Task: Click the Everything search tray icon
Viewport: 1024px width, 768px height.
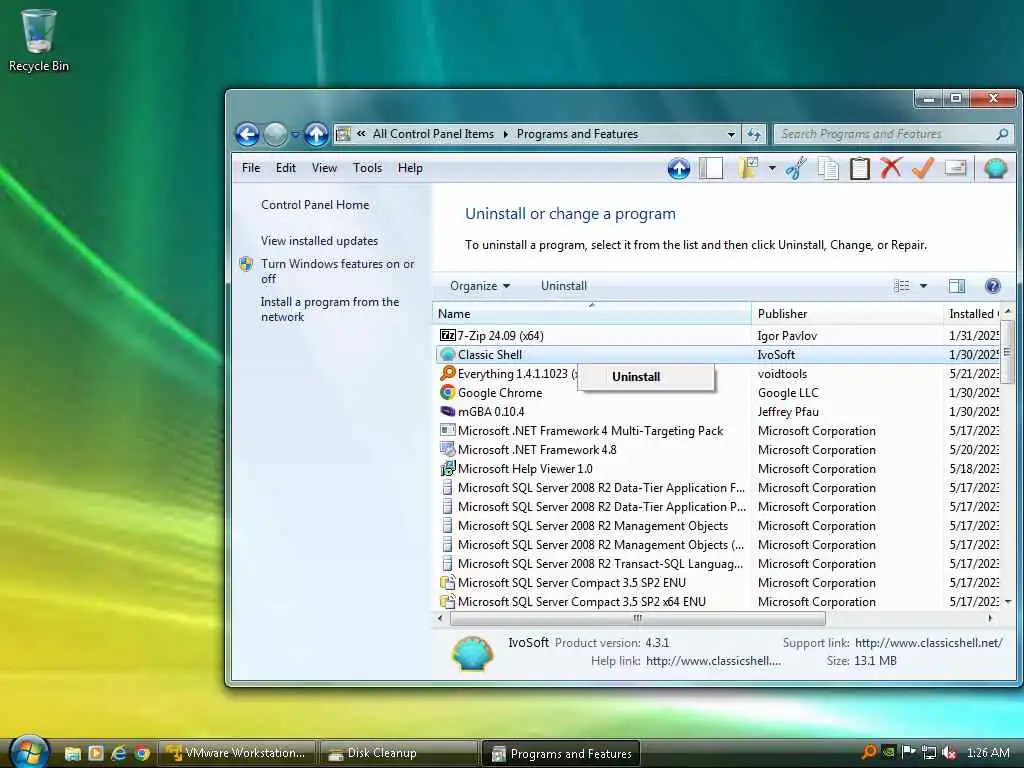Action: (x=869, y=752)
